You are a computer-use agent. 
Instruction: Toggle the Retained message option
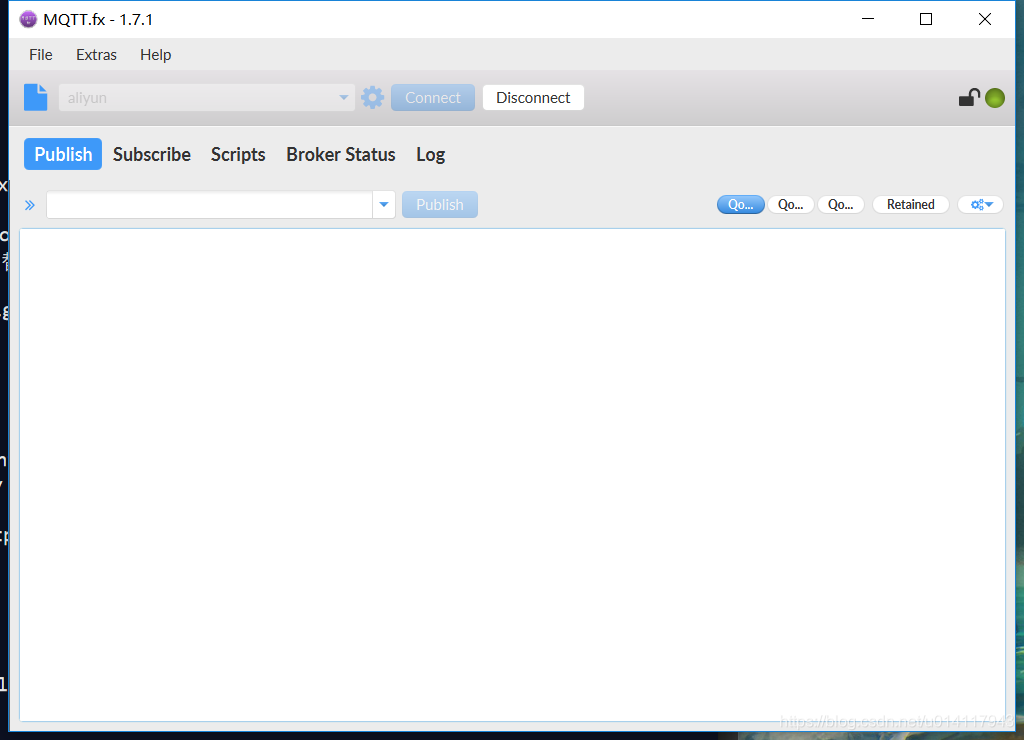[x=910, y=204]
